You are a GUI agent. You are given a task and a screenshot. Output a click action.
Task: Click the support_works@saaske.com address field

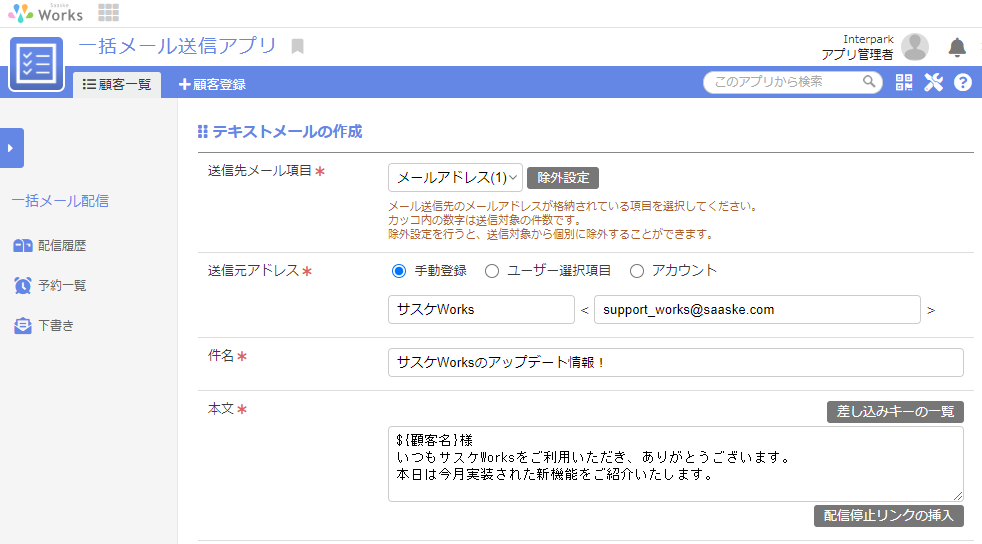point(757,310)
